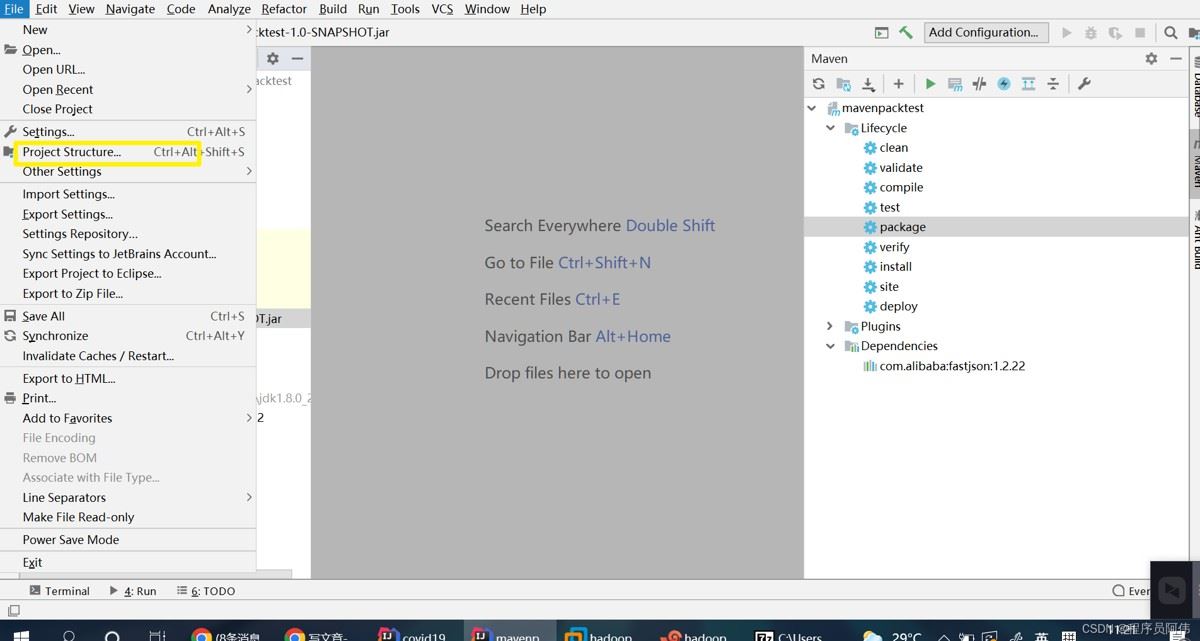The width and height of the screenshot is (1200, 641).
Task: Open the Terminal tool window
Action: click(60, 591)
